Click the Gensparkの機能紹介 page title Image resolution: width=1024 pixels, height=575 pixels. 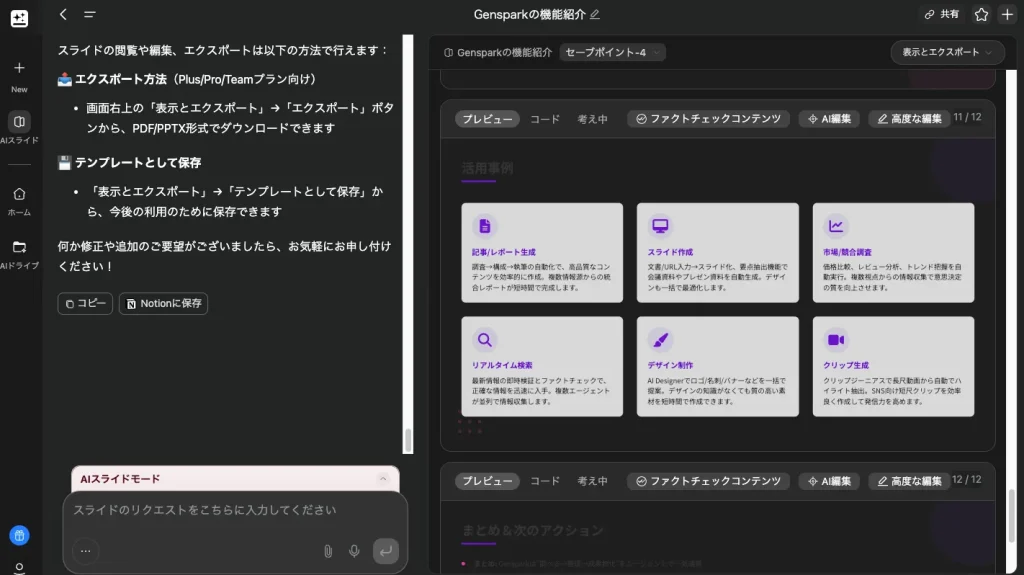(530, 14)
